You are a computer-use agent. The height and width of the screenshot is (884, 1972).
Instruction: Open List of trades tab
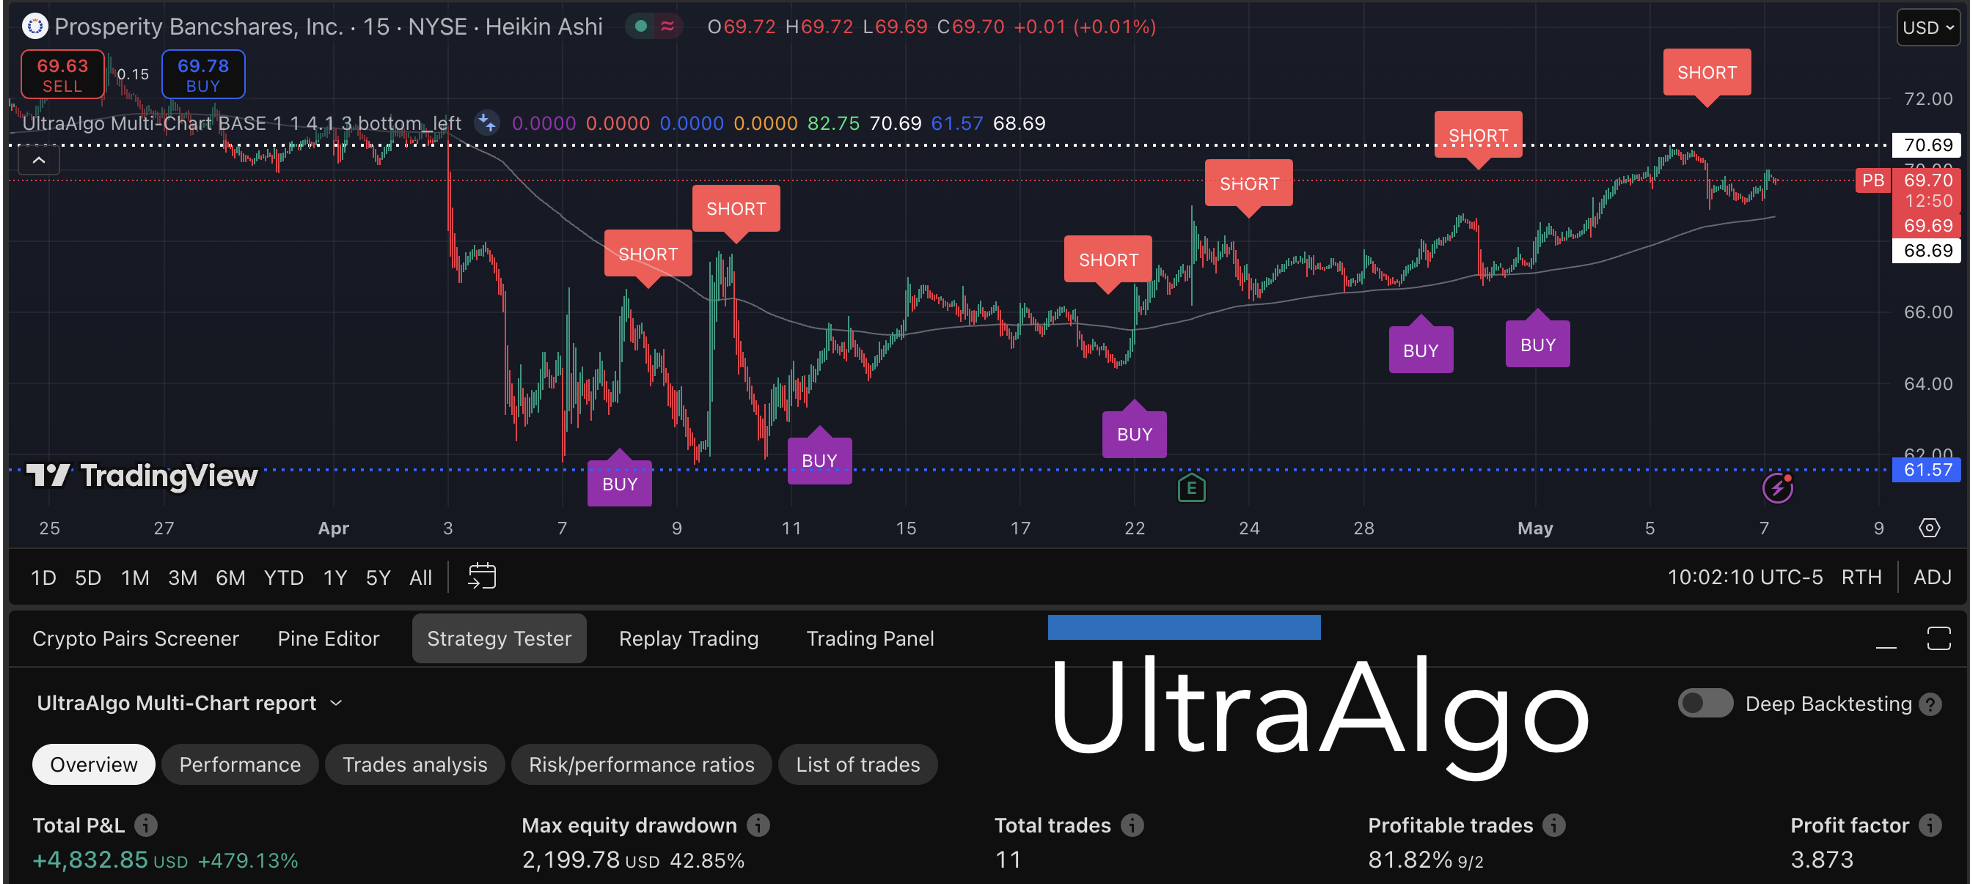[858, 765]
